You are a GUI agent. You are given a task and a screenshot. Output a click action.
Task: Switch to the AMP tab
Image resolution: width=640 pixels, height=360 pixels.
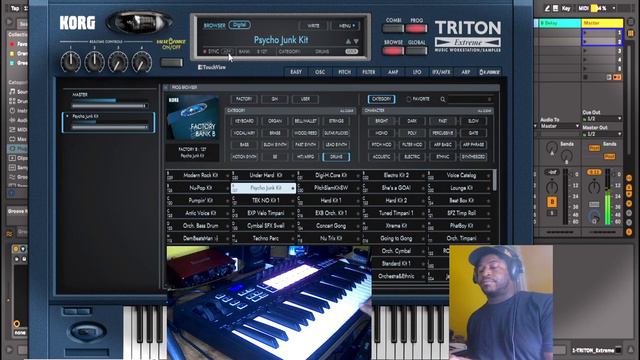[x=393, y=72]
